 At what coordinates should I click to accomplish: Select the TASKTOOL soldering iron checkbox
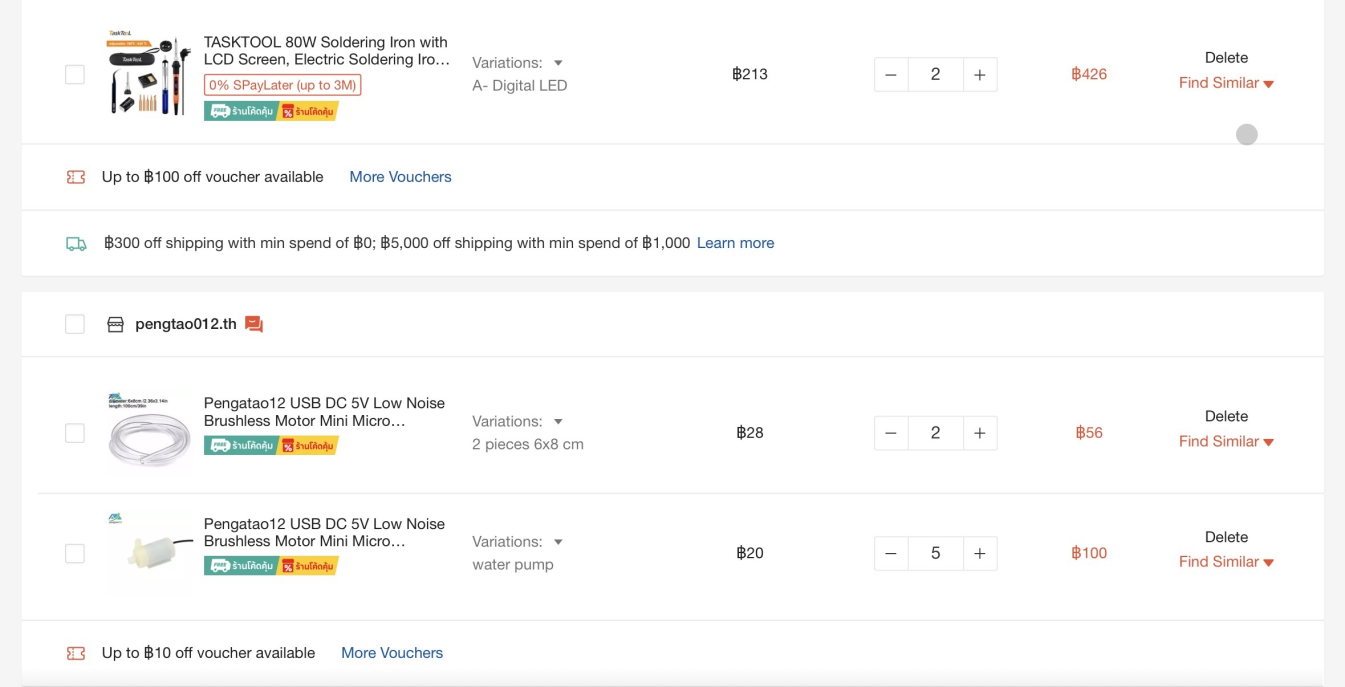(75, 74)
